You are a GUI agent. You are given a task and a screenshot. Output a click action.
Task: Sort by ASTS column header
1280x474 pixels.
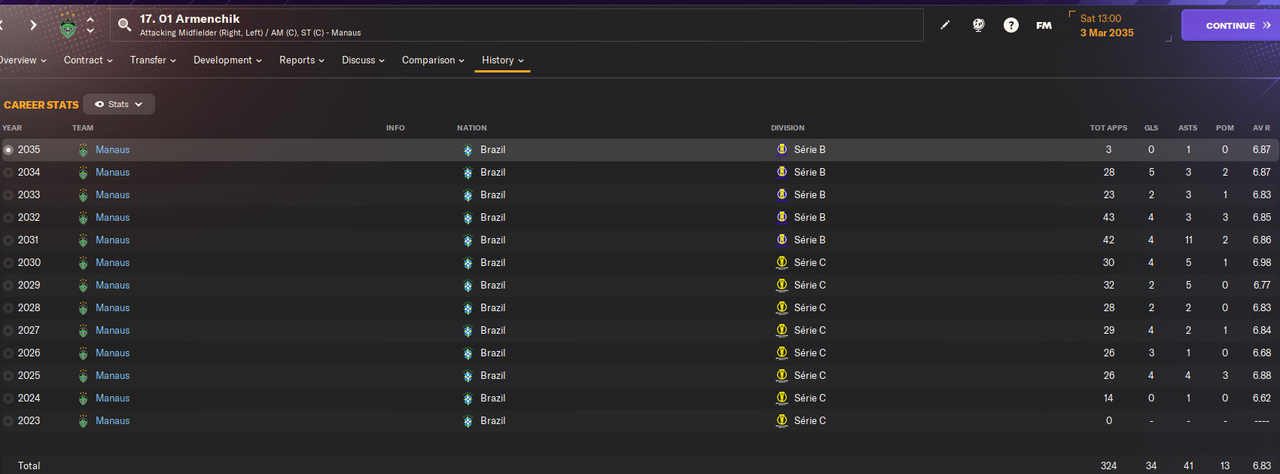[1187, 128]
